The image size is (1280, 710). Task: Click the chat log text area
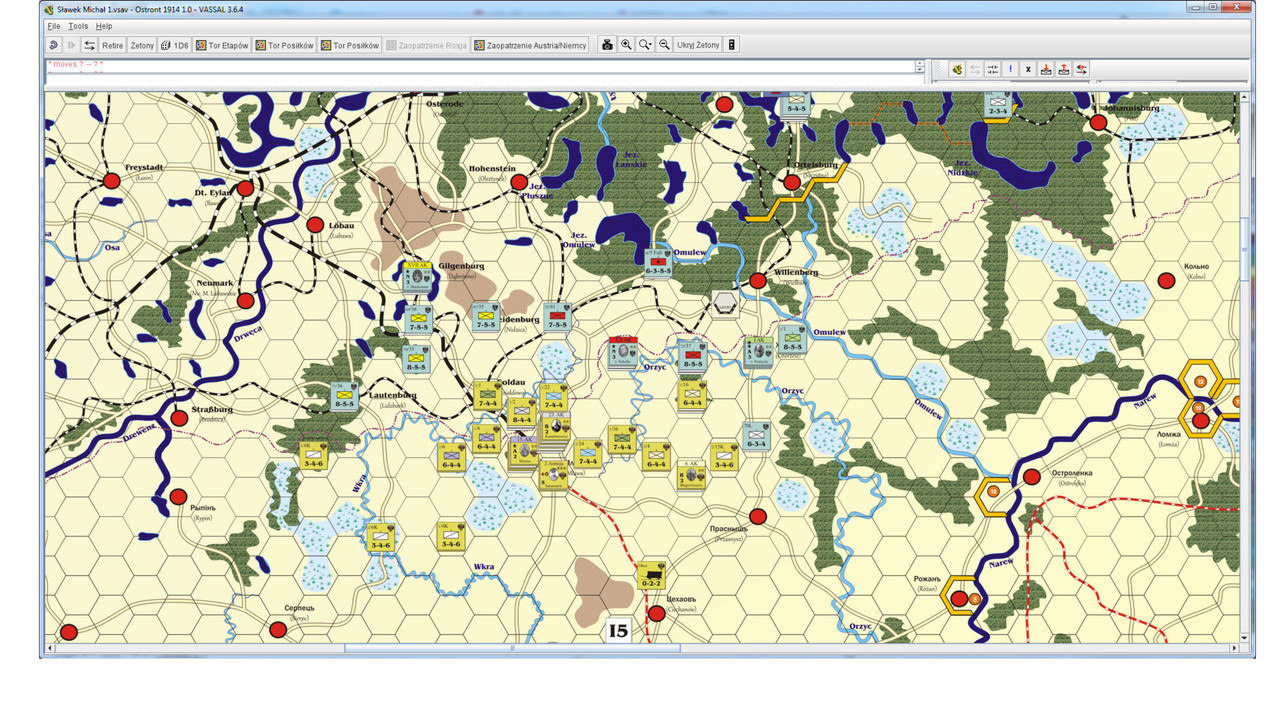pyautogui.click(x=480, y=66)
